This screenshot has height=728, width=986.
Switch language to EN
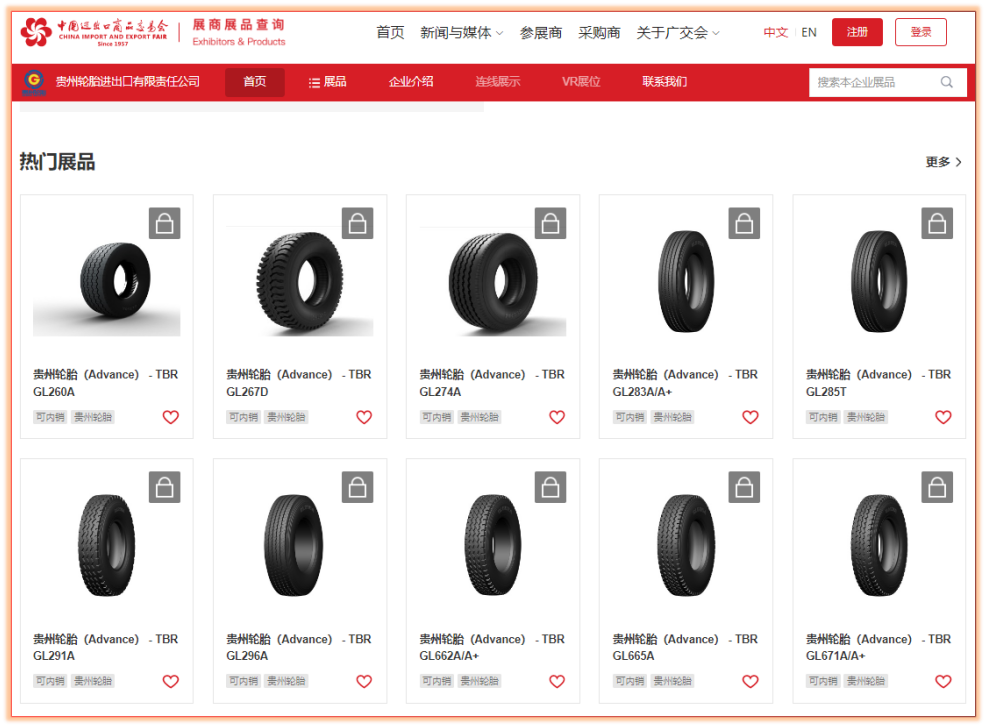point(809,33)
